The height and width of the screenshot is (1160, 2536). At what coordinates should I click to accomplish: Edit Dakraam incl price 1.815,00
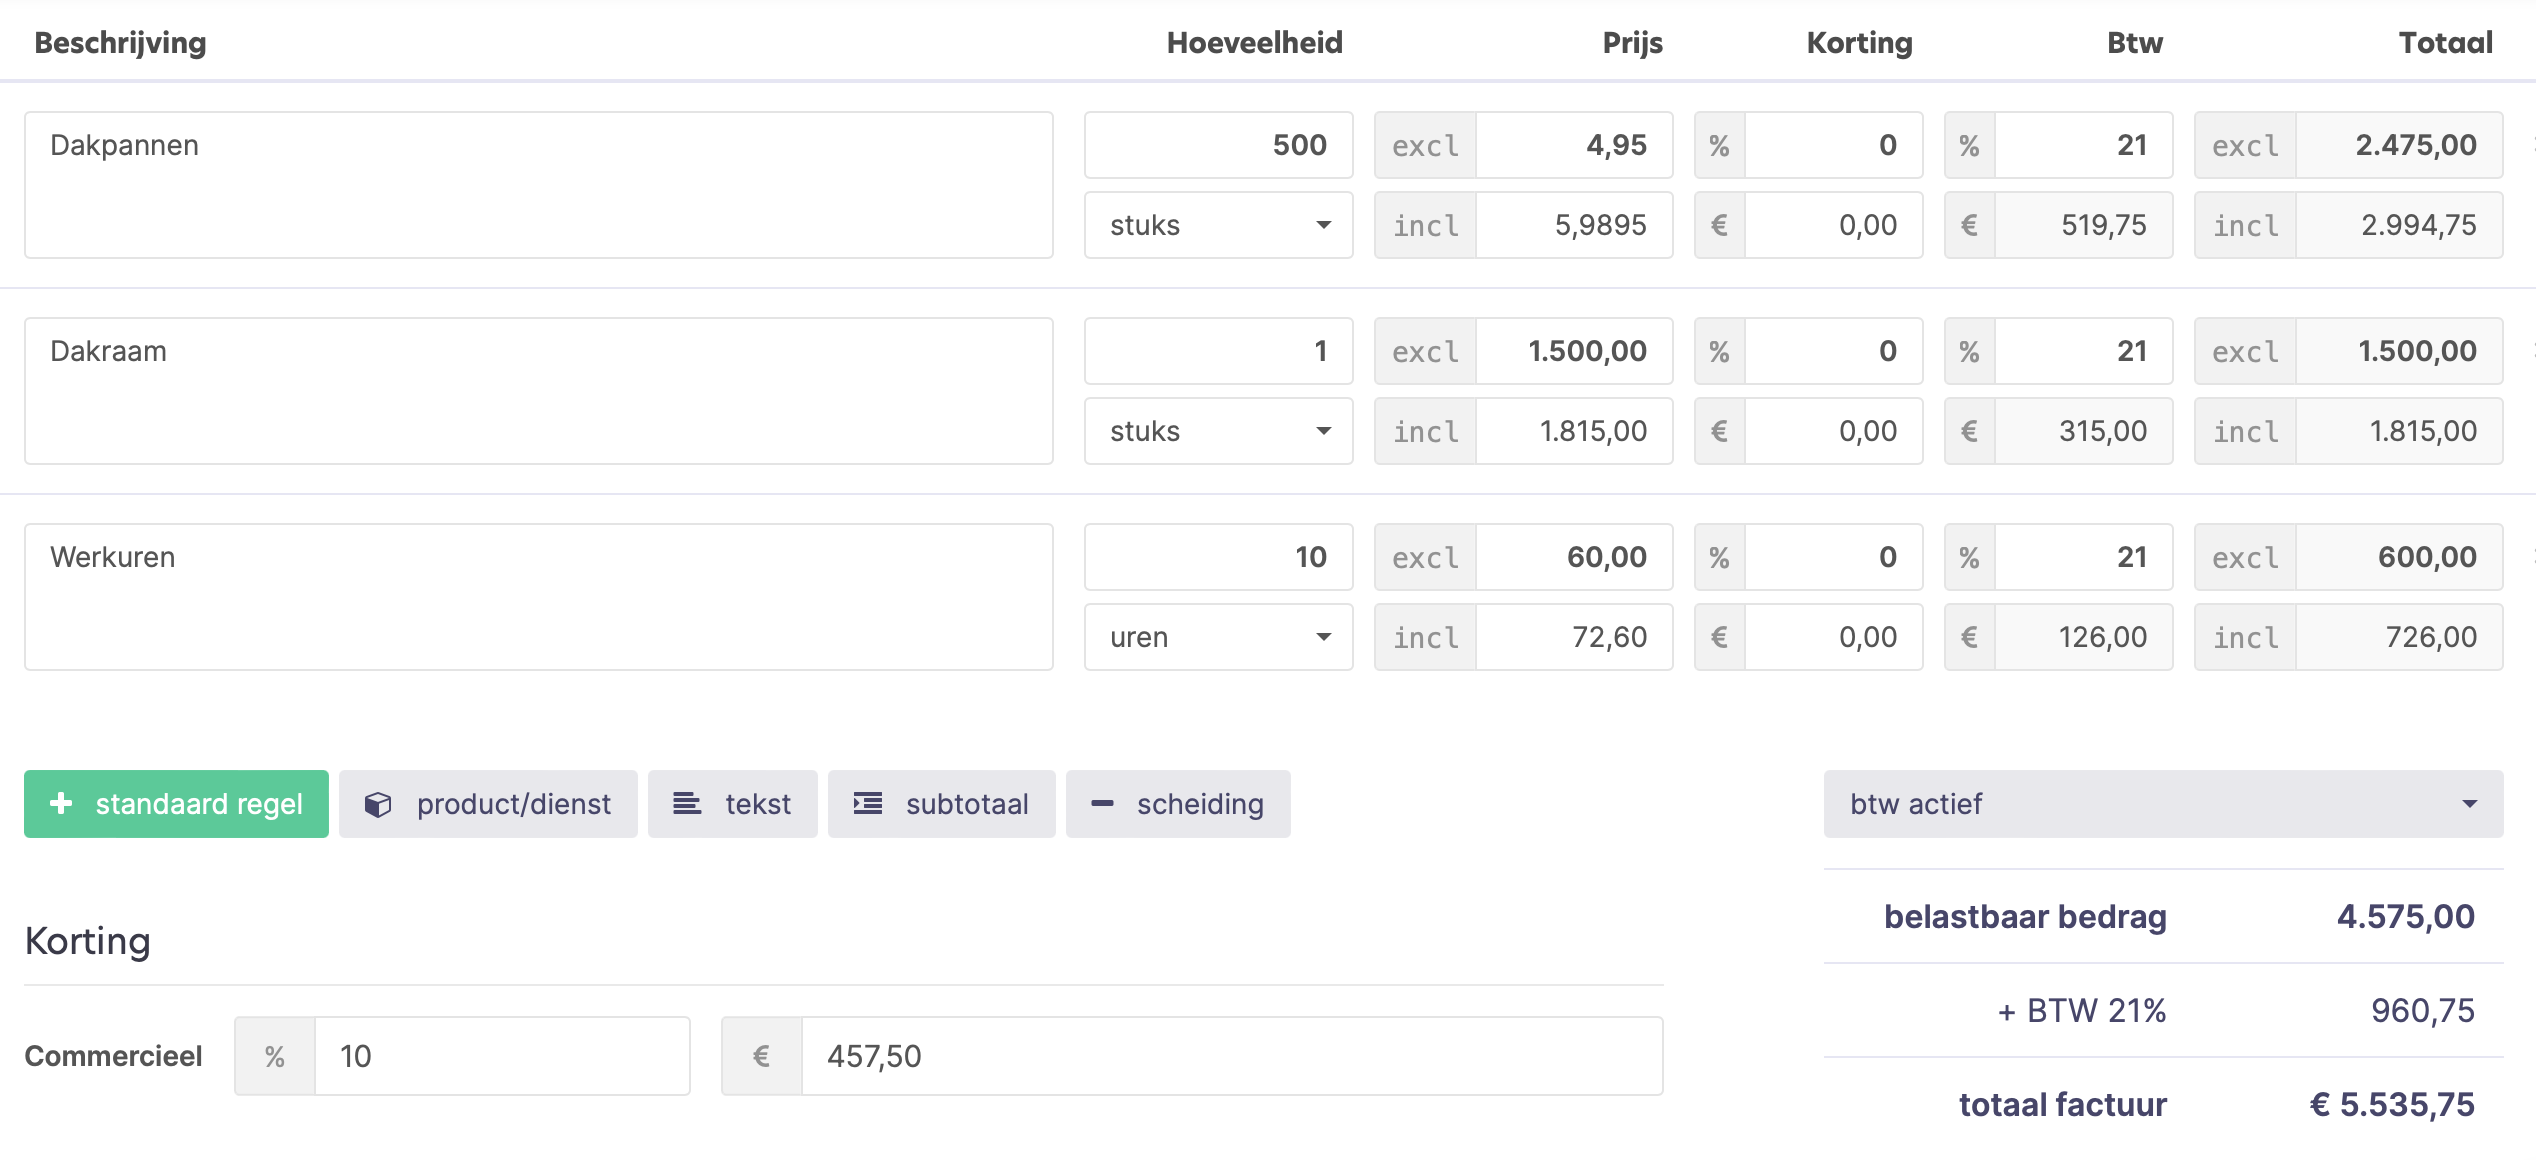[x=1574, y=432]
